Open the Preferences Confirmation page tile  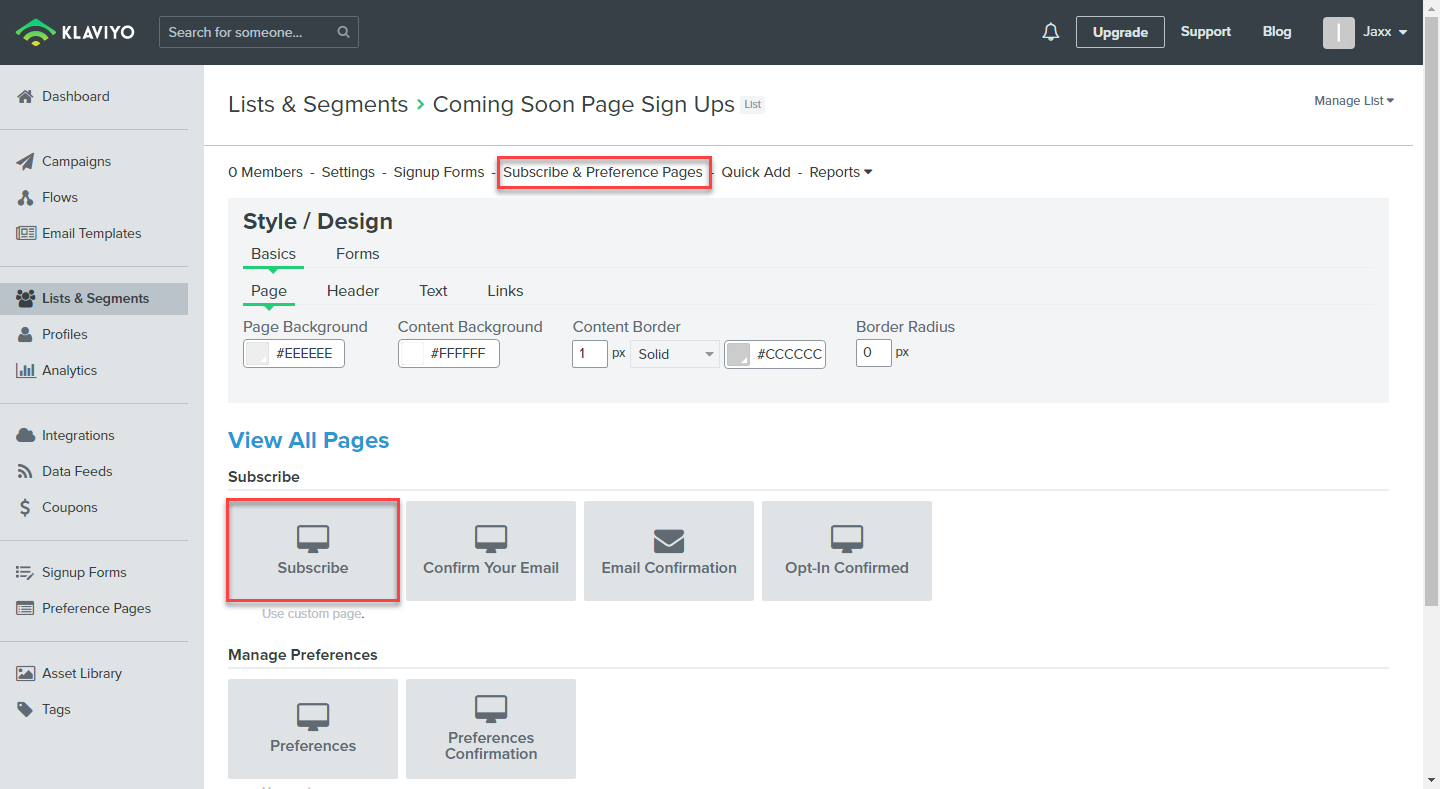(491, 729)
